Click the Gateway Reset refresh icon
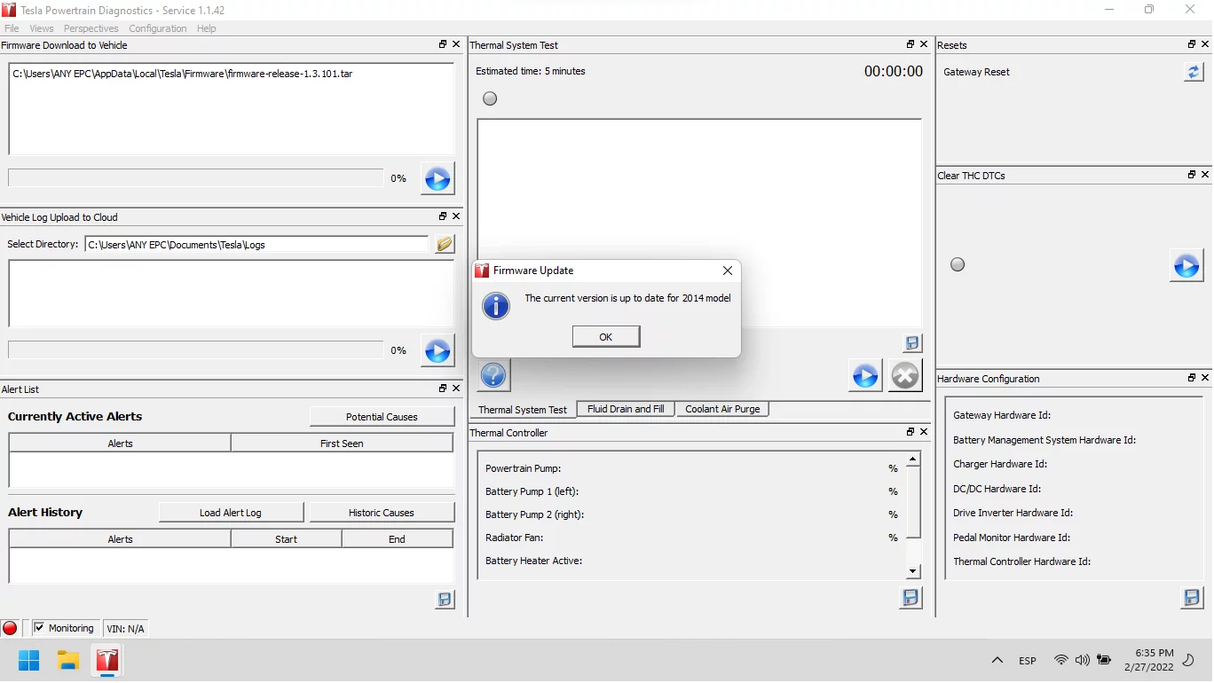 coord(1193,72)
